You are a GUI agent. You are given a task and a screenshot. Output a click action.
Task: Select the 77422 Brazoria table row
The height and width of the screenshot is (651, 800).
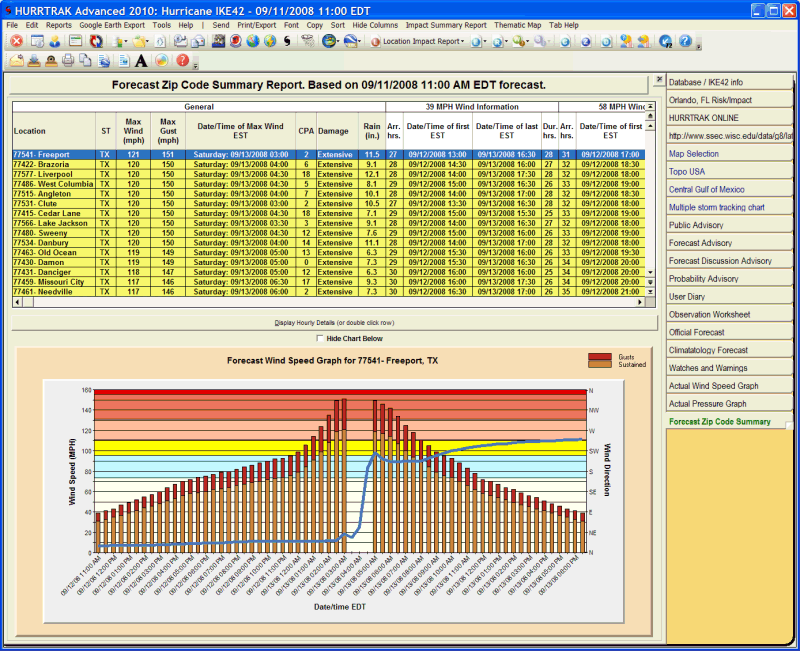(x=40, y=164)
